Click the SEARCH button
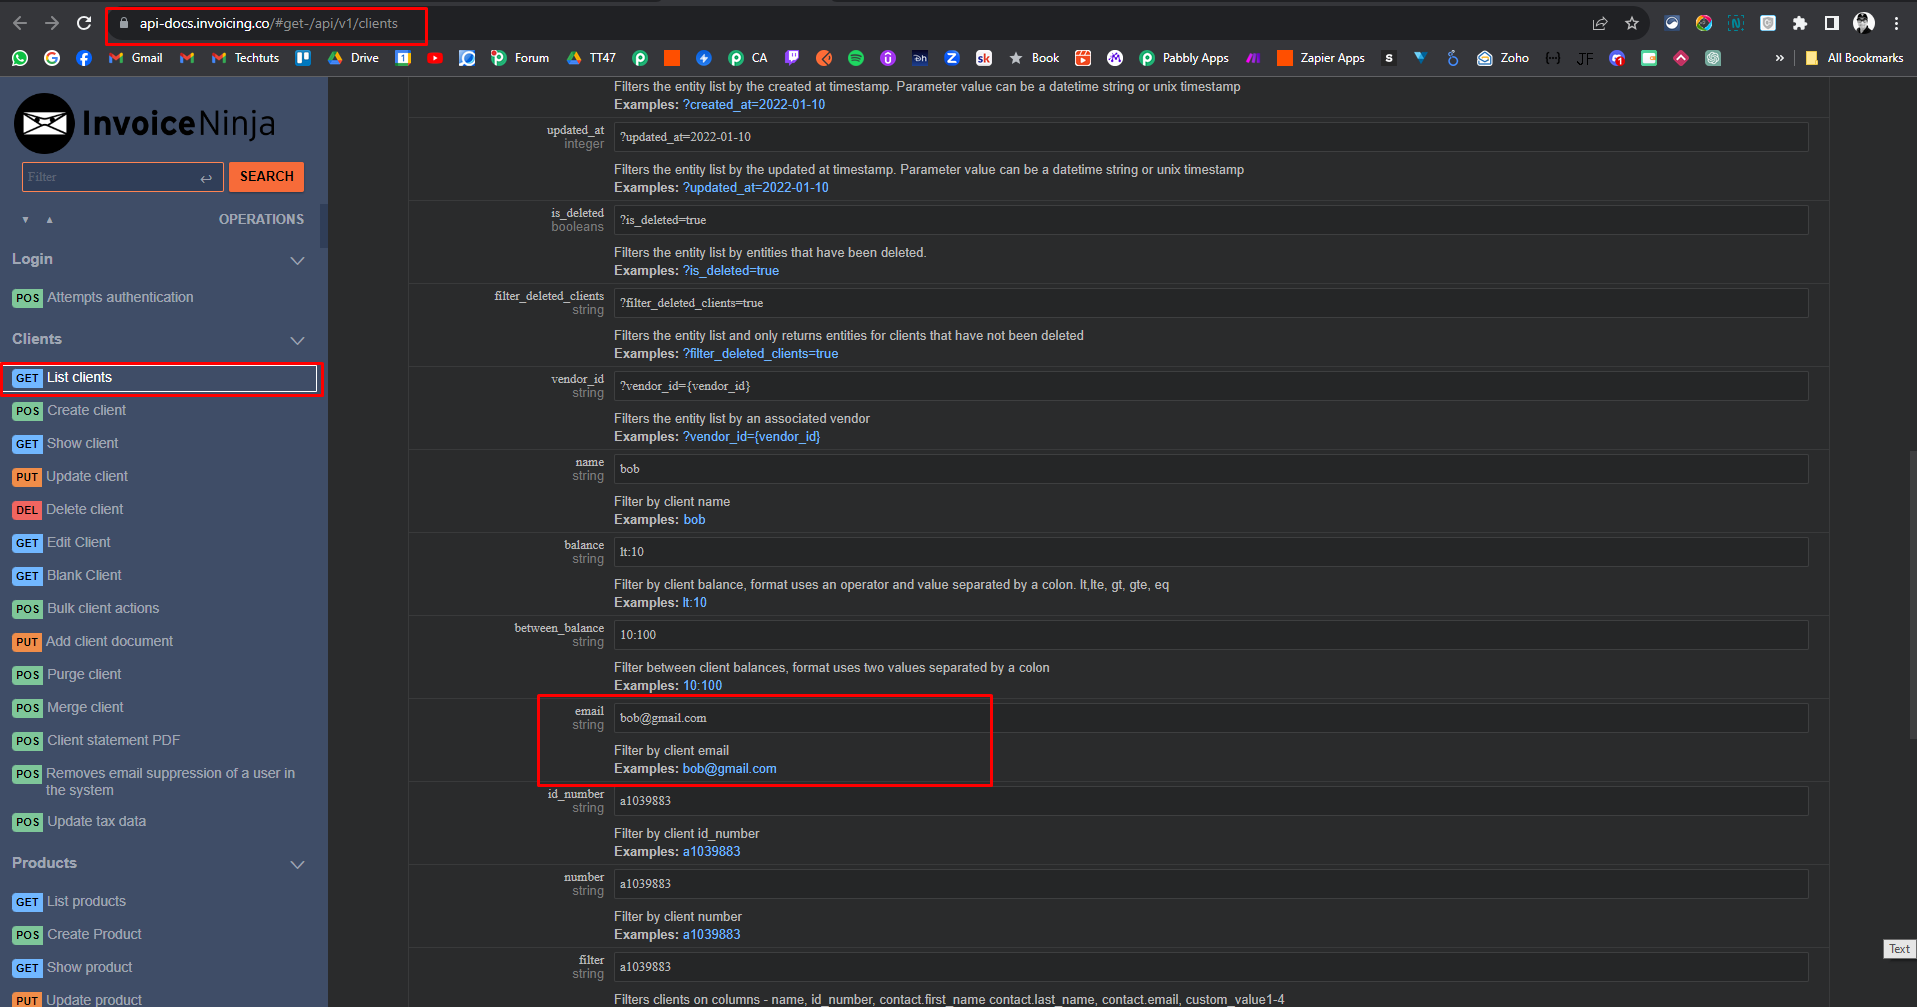The width and height of the screenshot is (1917, 1007). click(x=266, y=177)
